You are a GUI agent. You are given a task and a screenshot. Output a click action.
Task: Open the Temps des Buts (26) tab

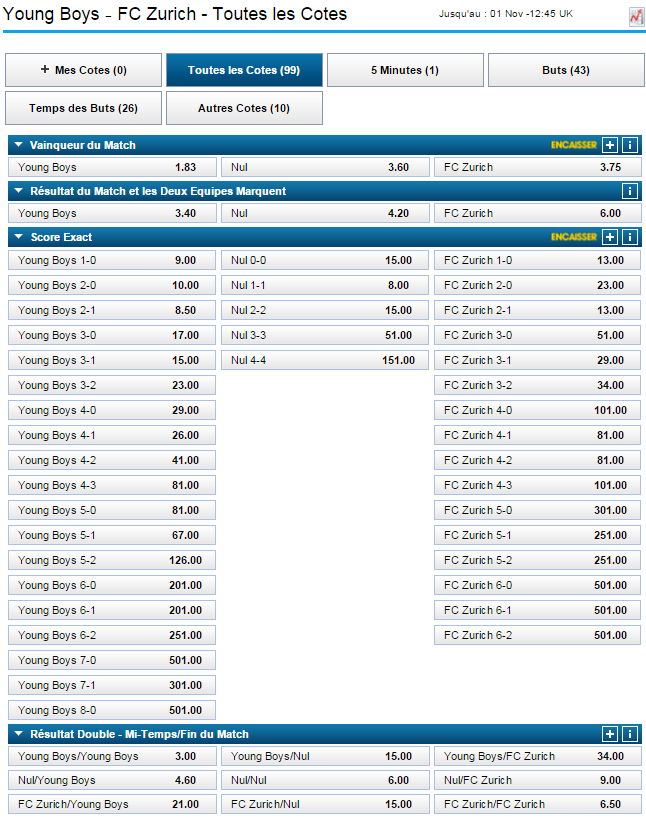coord(83,108)
